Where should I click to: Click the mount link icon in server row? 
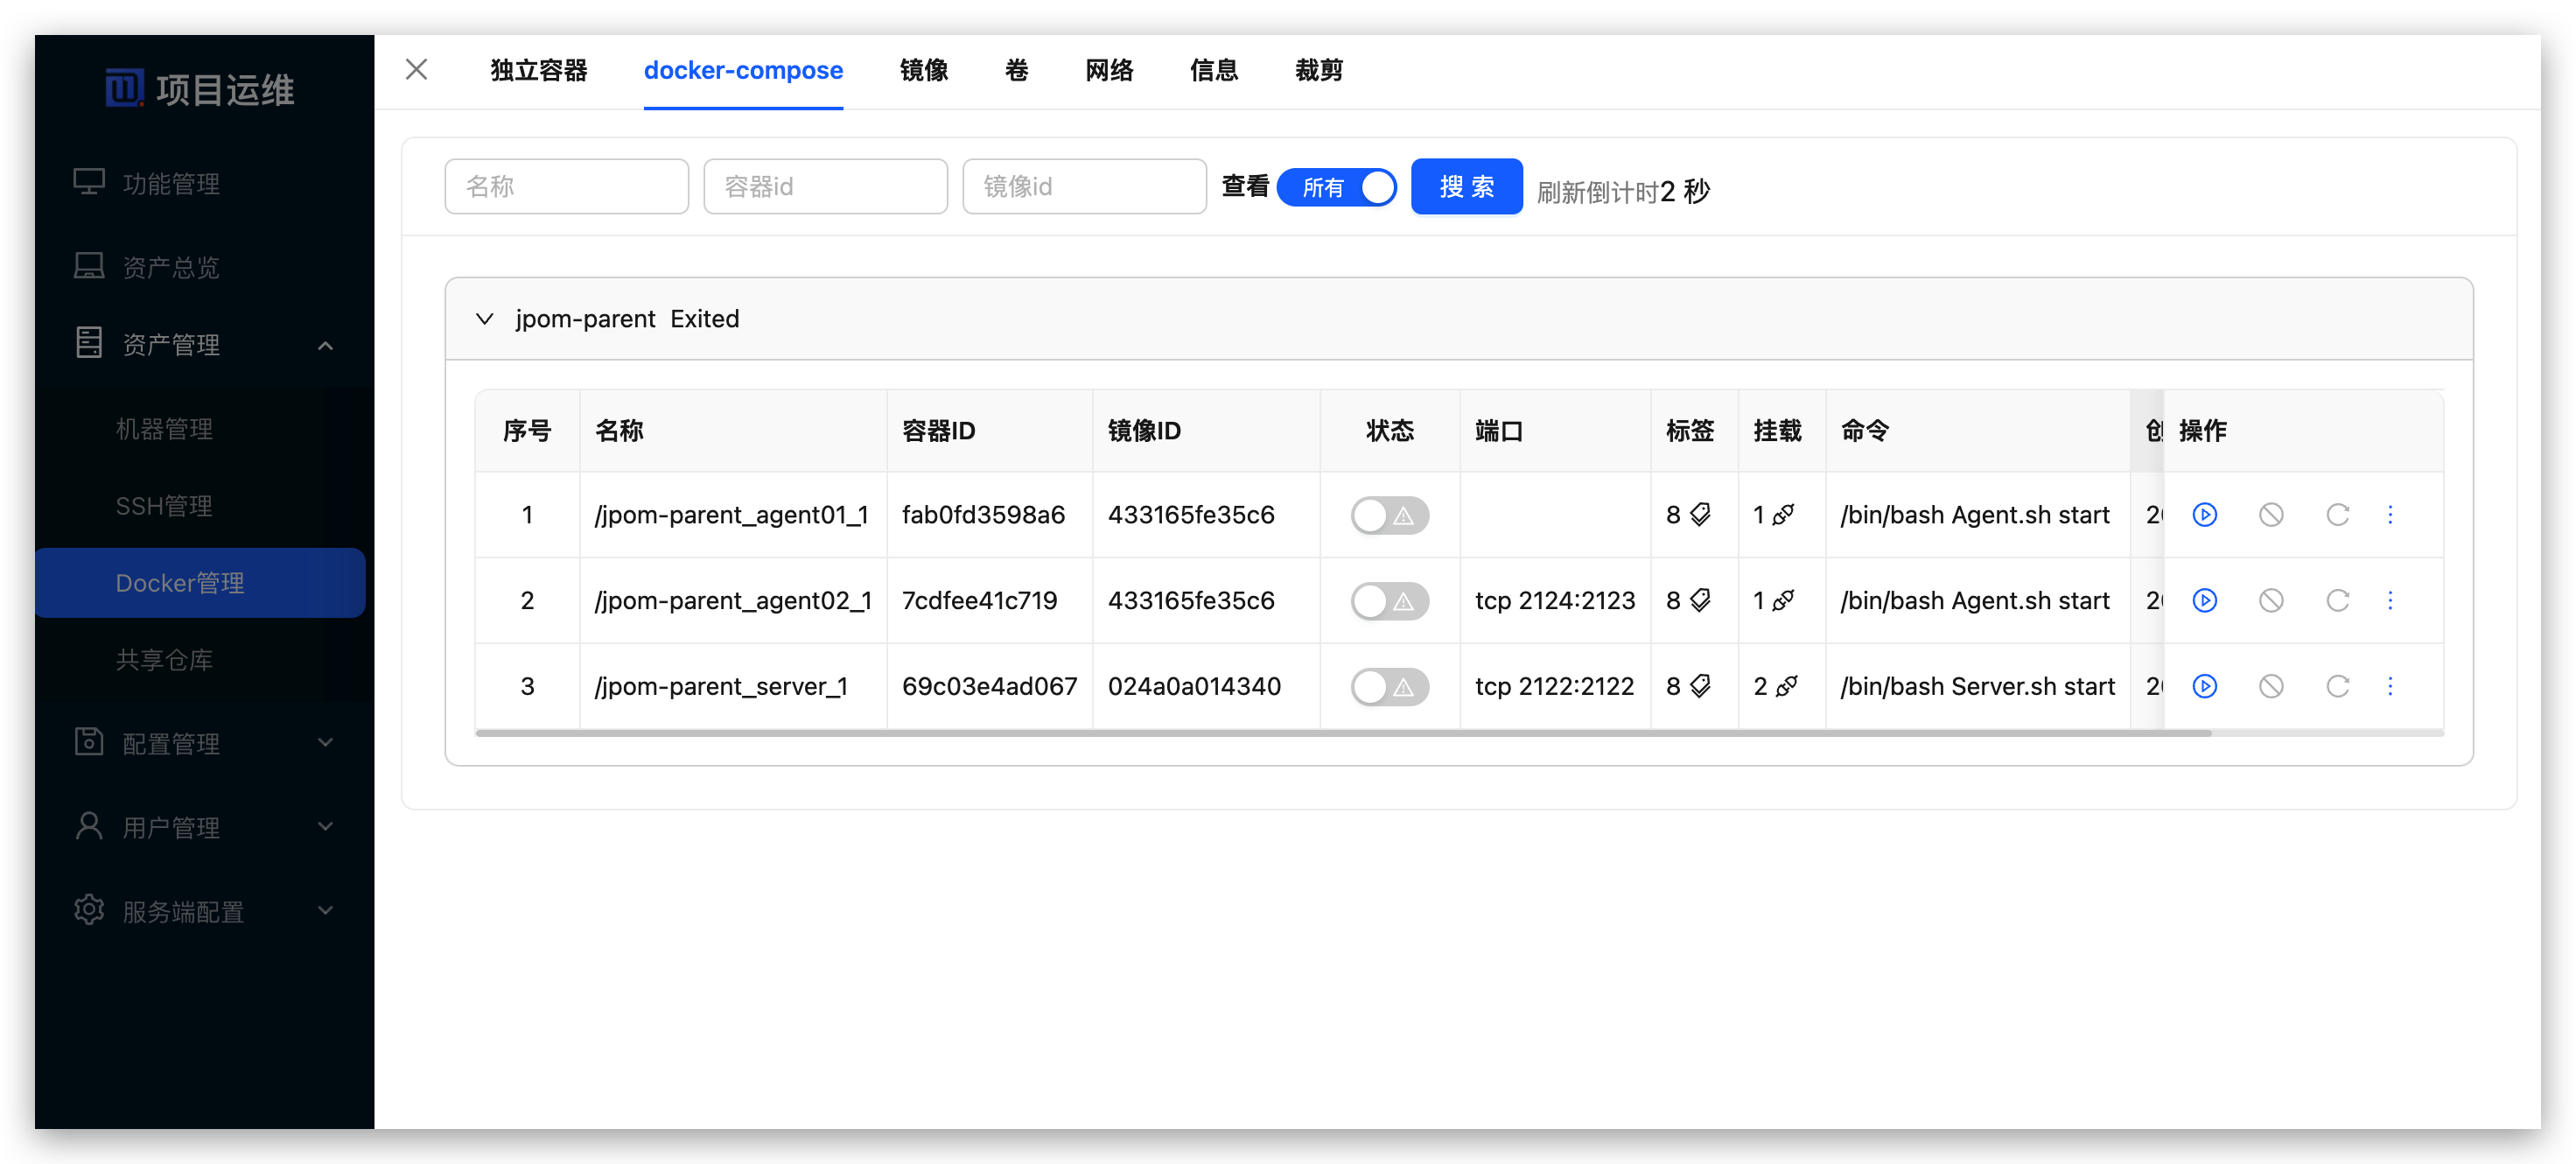click(1786, 686)
